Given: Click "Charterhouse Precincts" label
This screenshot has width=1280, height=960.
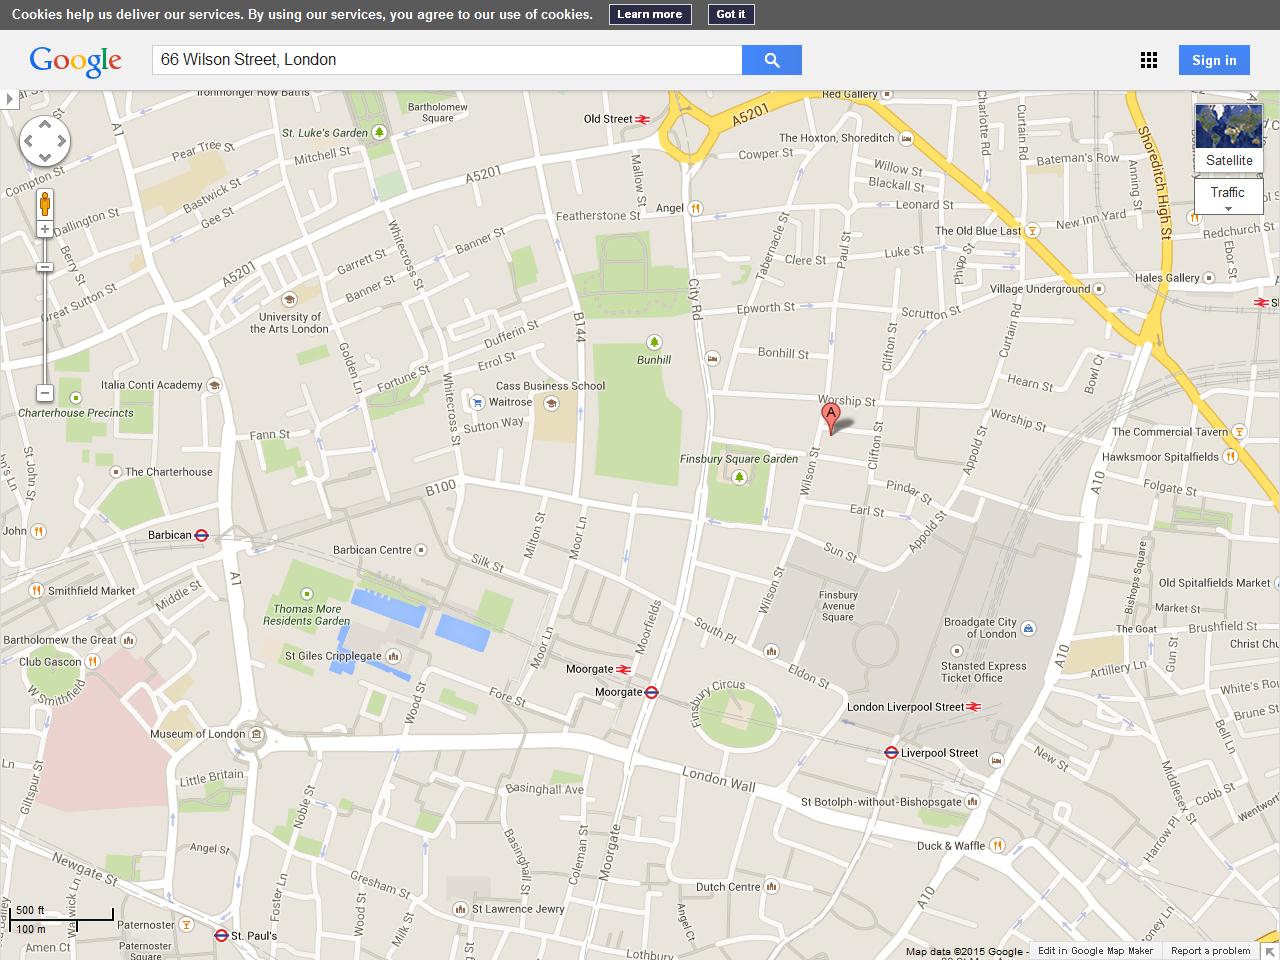Looking at the screenshot, I should [76, 413].
